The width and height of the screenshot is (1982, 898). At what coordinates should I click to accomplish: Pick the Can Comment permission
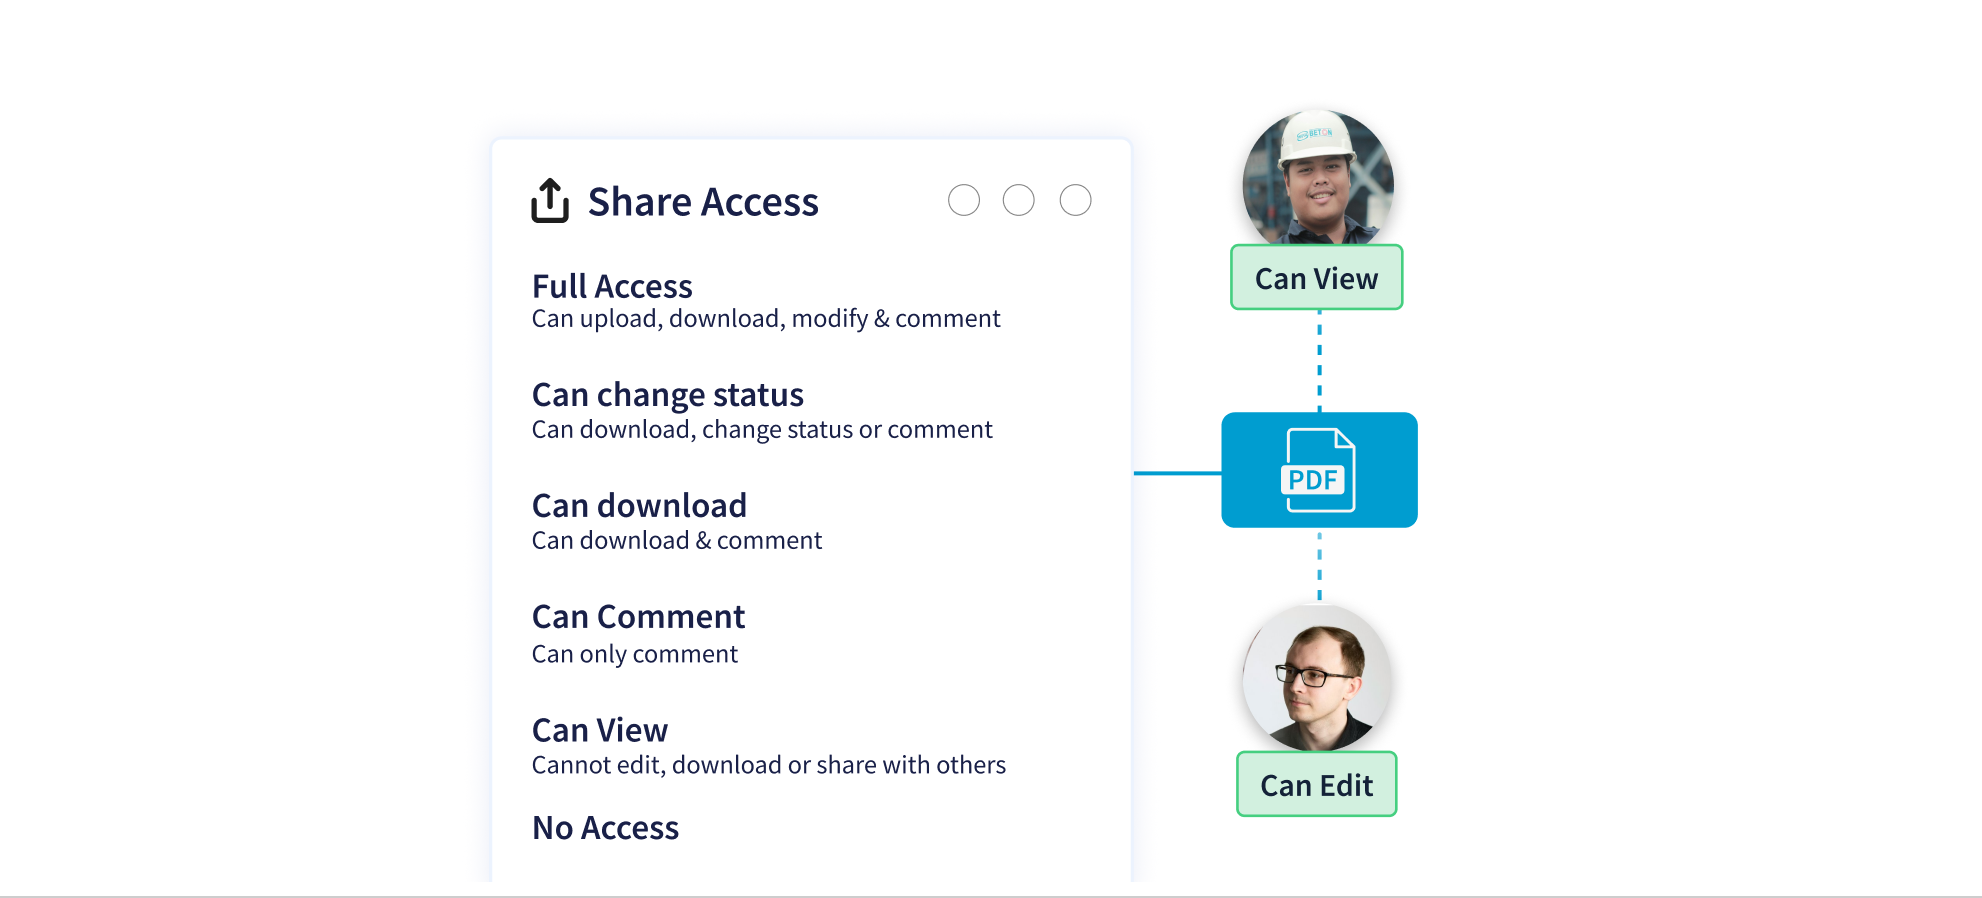pos(638,616)
